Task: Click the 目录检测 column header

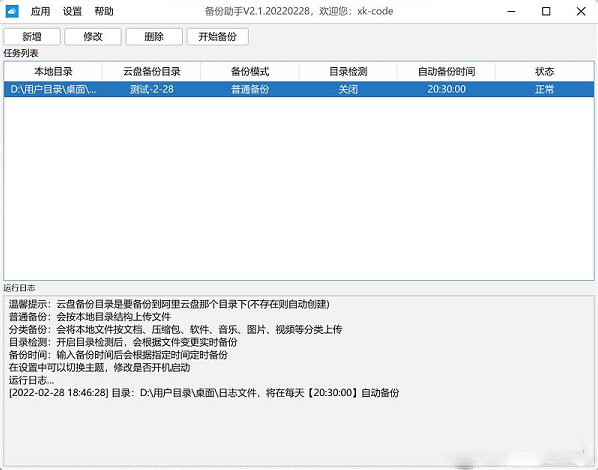Action: click(x=348, y=71)
